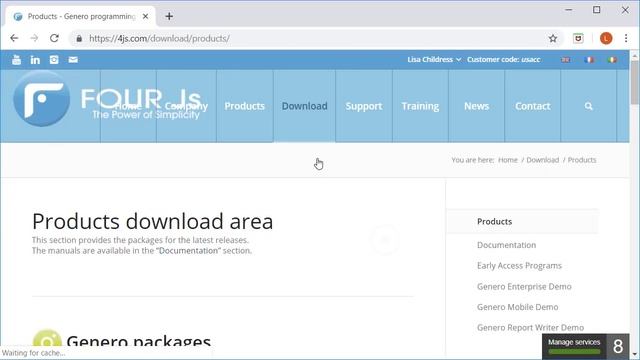Open the LinkedIn social icon
Screen dimensions: 640x360
(35, 60)
